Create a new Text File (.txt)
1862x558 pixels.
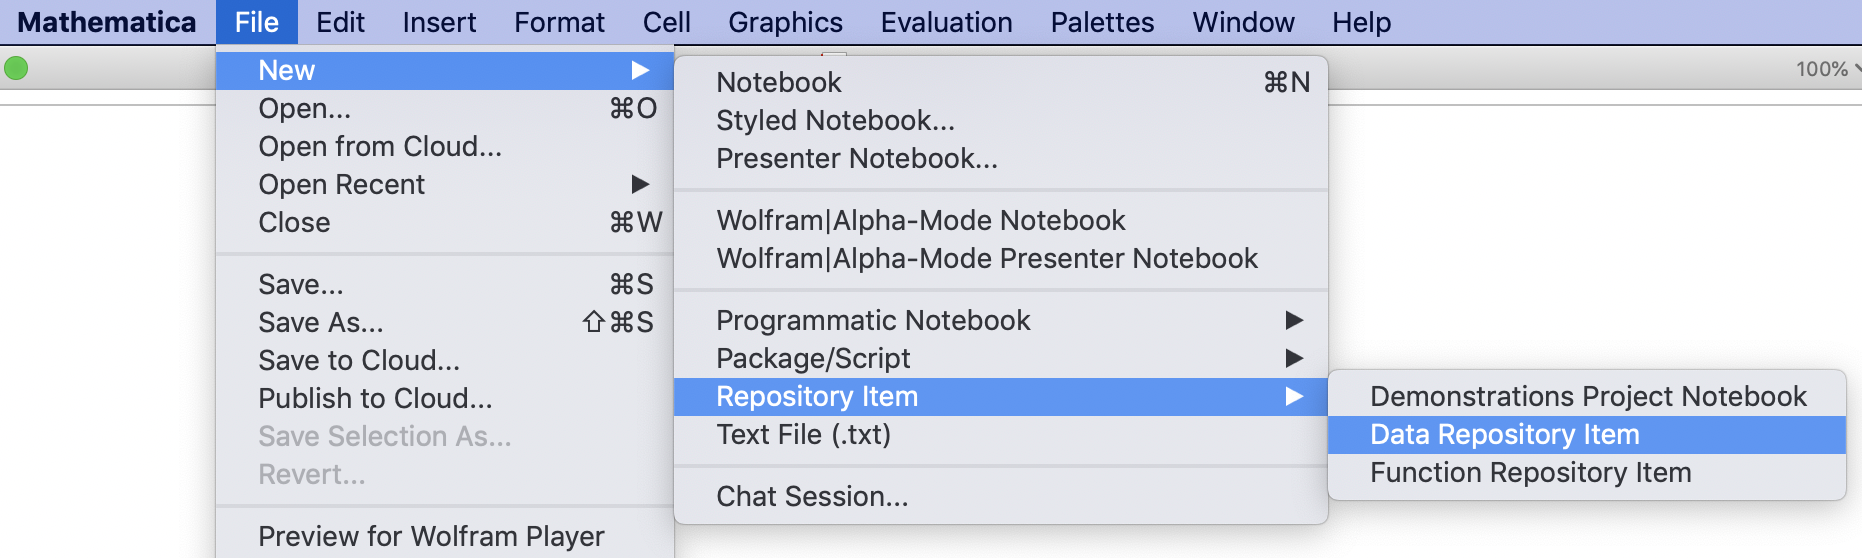click(x=803, y=434)
